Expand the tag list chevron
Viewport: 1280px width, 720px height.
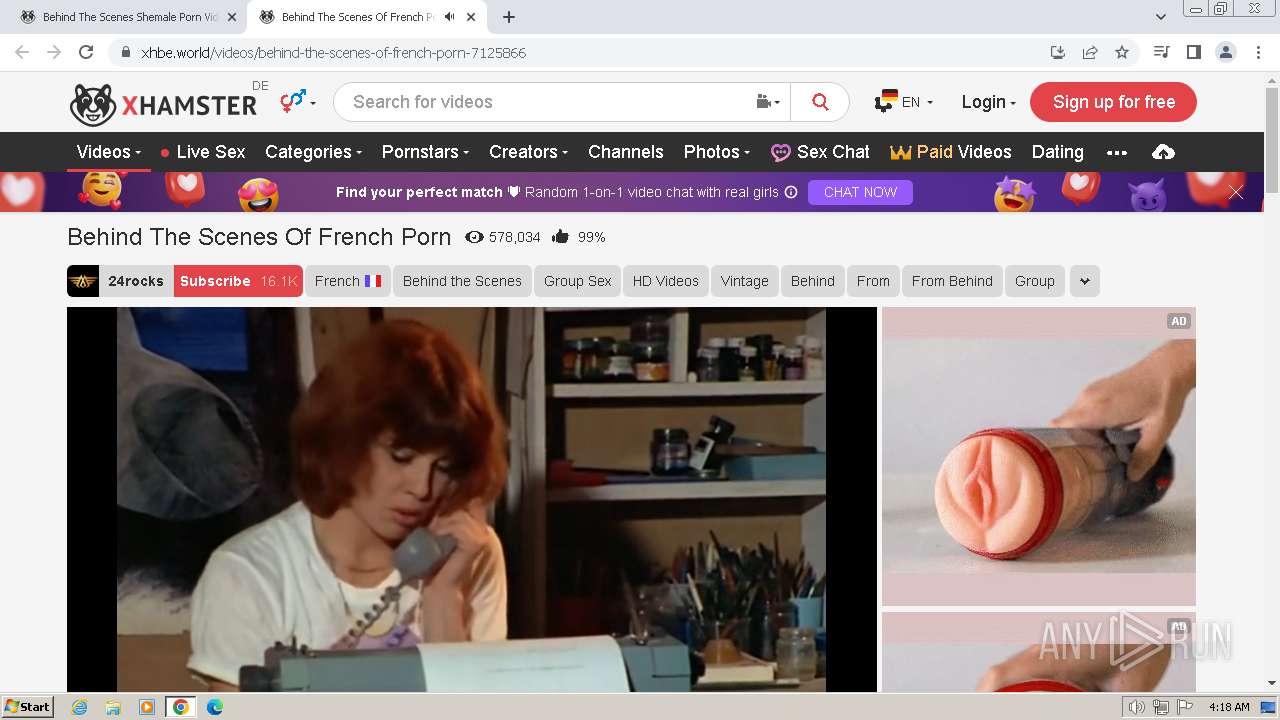click(1085, 281)
